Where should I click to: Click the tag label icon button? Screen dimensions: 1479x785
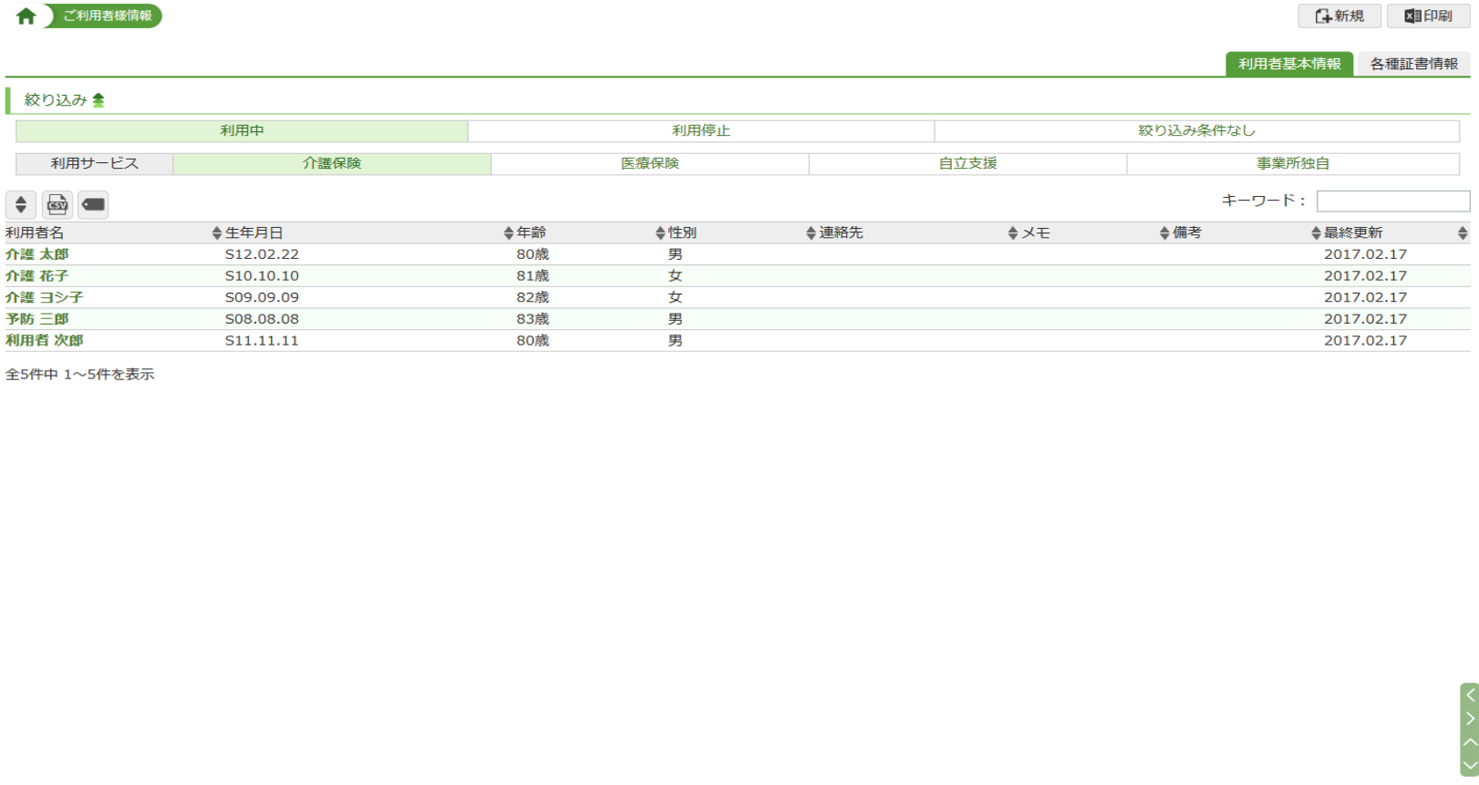[x=93, y=205]
